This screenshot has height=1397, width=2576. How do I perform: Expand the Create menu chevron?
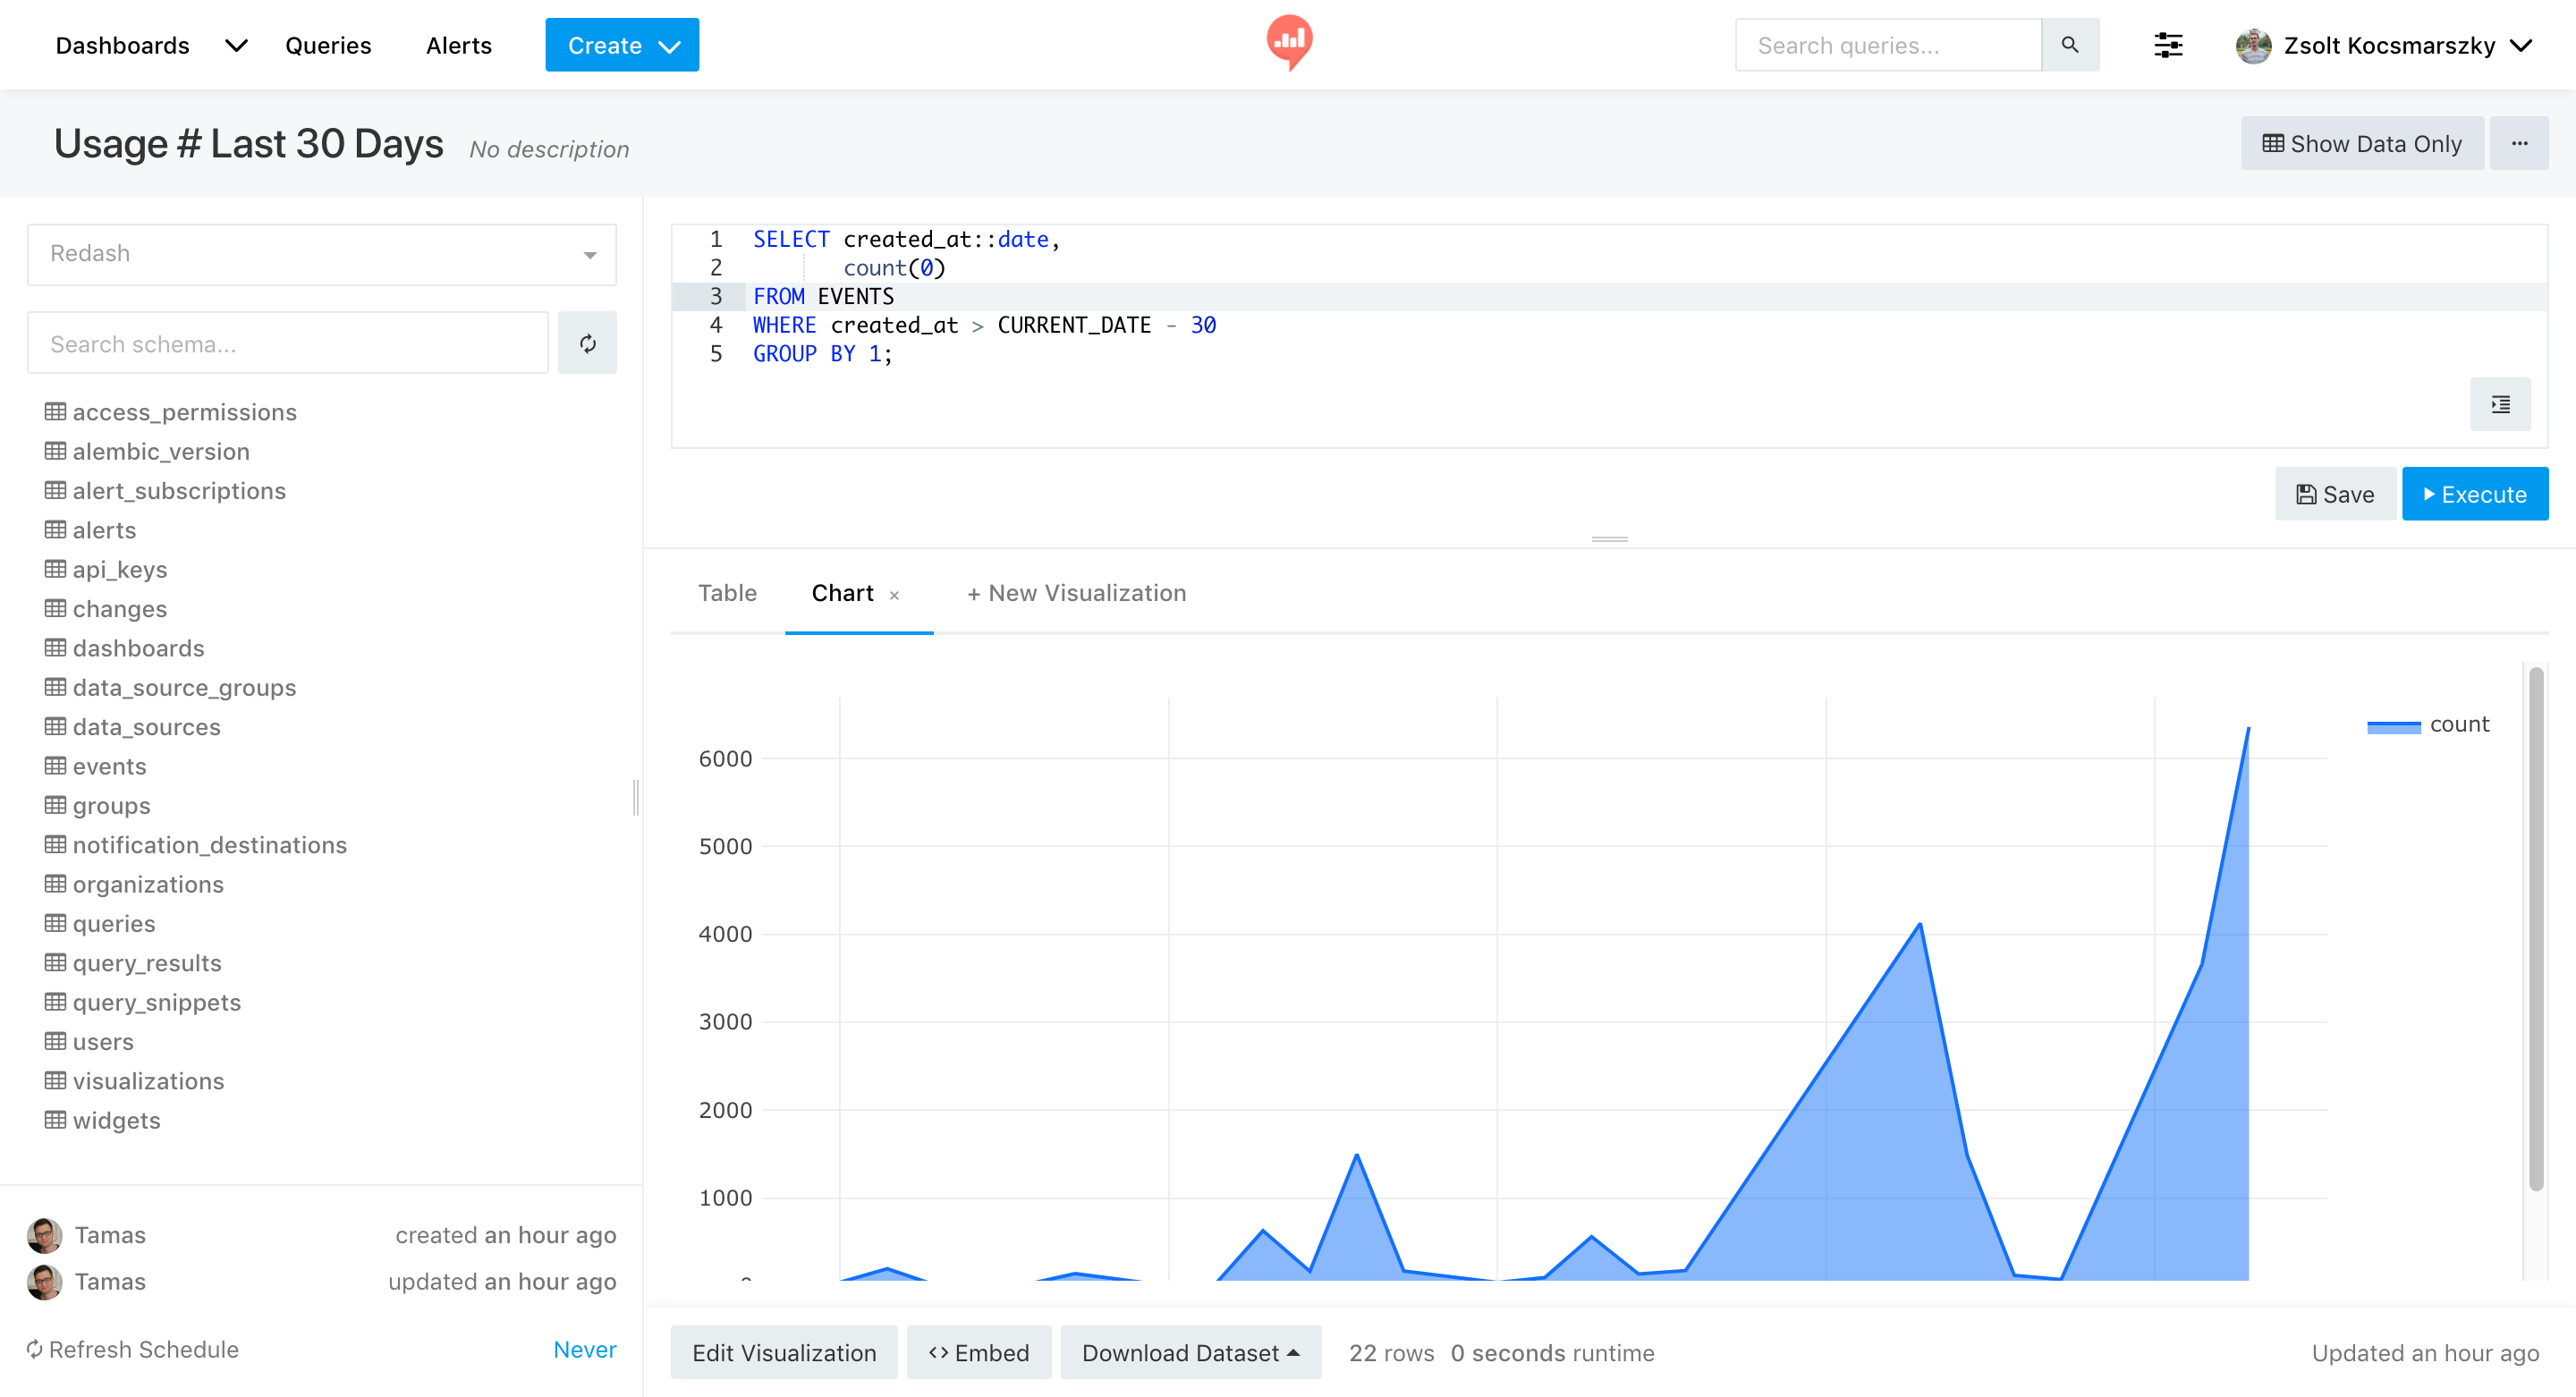669,44
